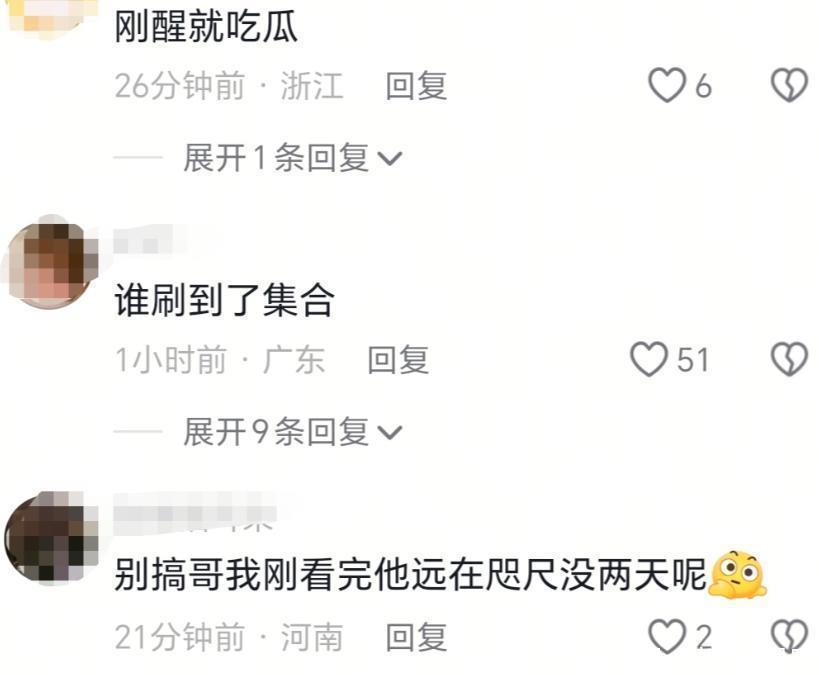This screenshot has height=675, width=819.
Task: Open the blurred username above "谁刷到了集合"
Action: pos(167,241)
